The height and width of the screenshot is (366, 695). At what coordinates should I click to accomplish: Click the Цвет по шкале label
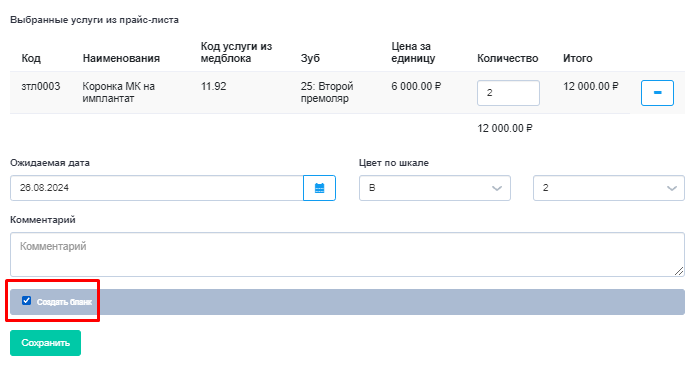394,163
